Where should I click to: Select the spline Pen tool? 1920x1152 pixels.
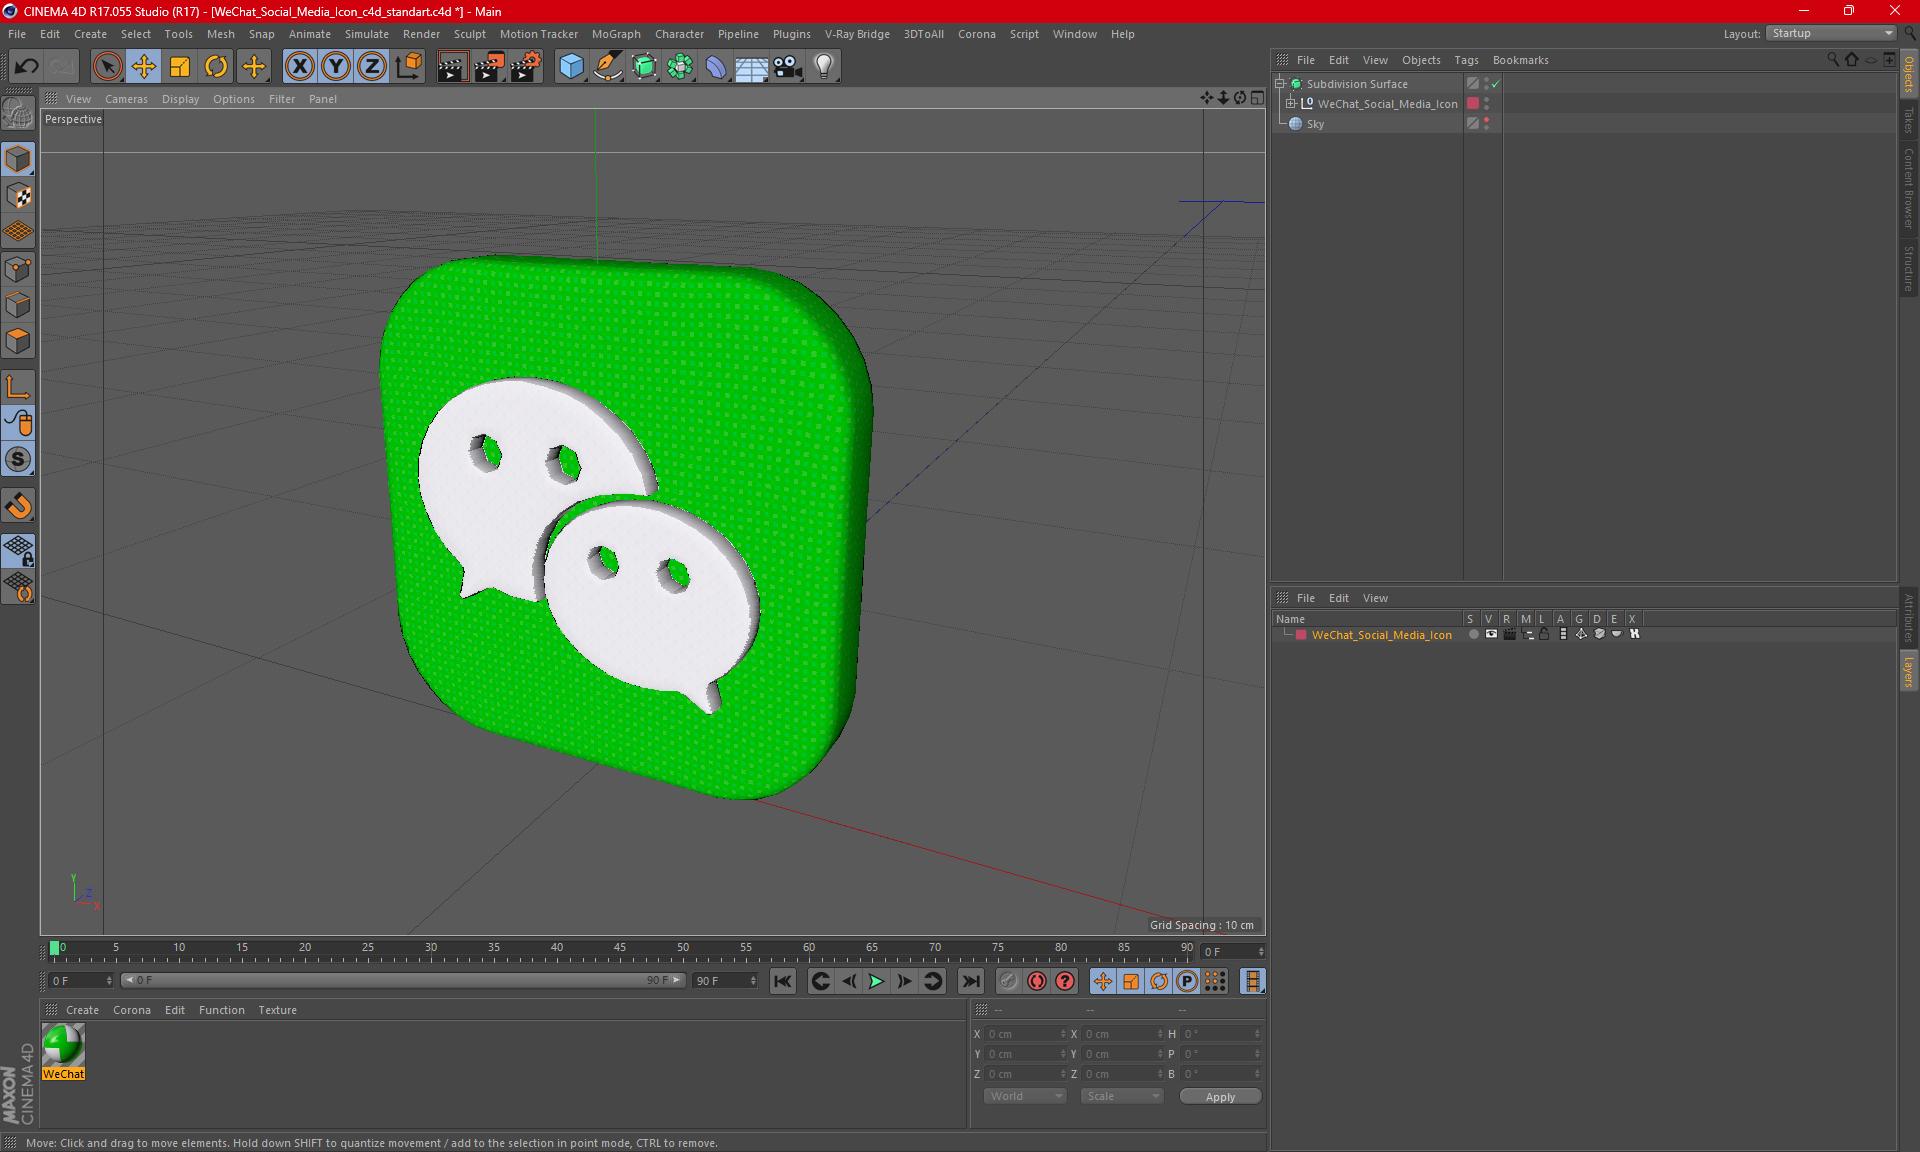607,66
